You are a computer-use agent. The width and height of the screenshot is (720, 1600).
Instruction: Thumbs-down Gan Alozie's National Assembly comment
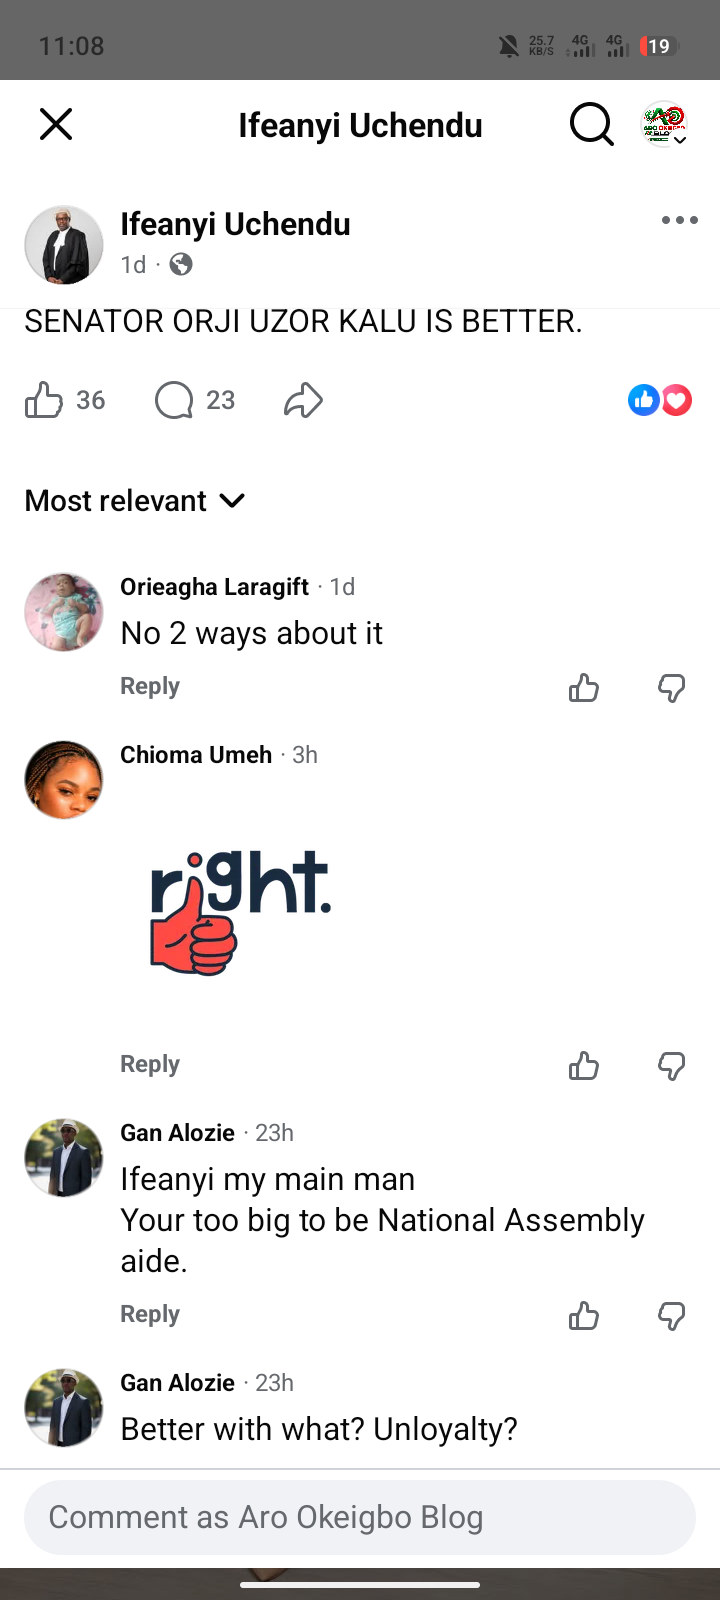[672, 1315]
